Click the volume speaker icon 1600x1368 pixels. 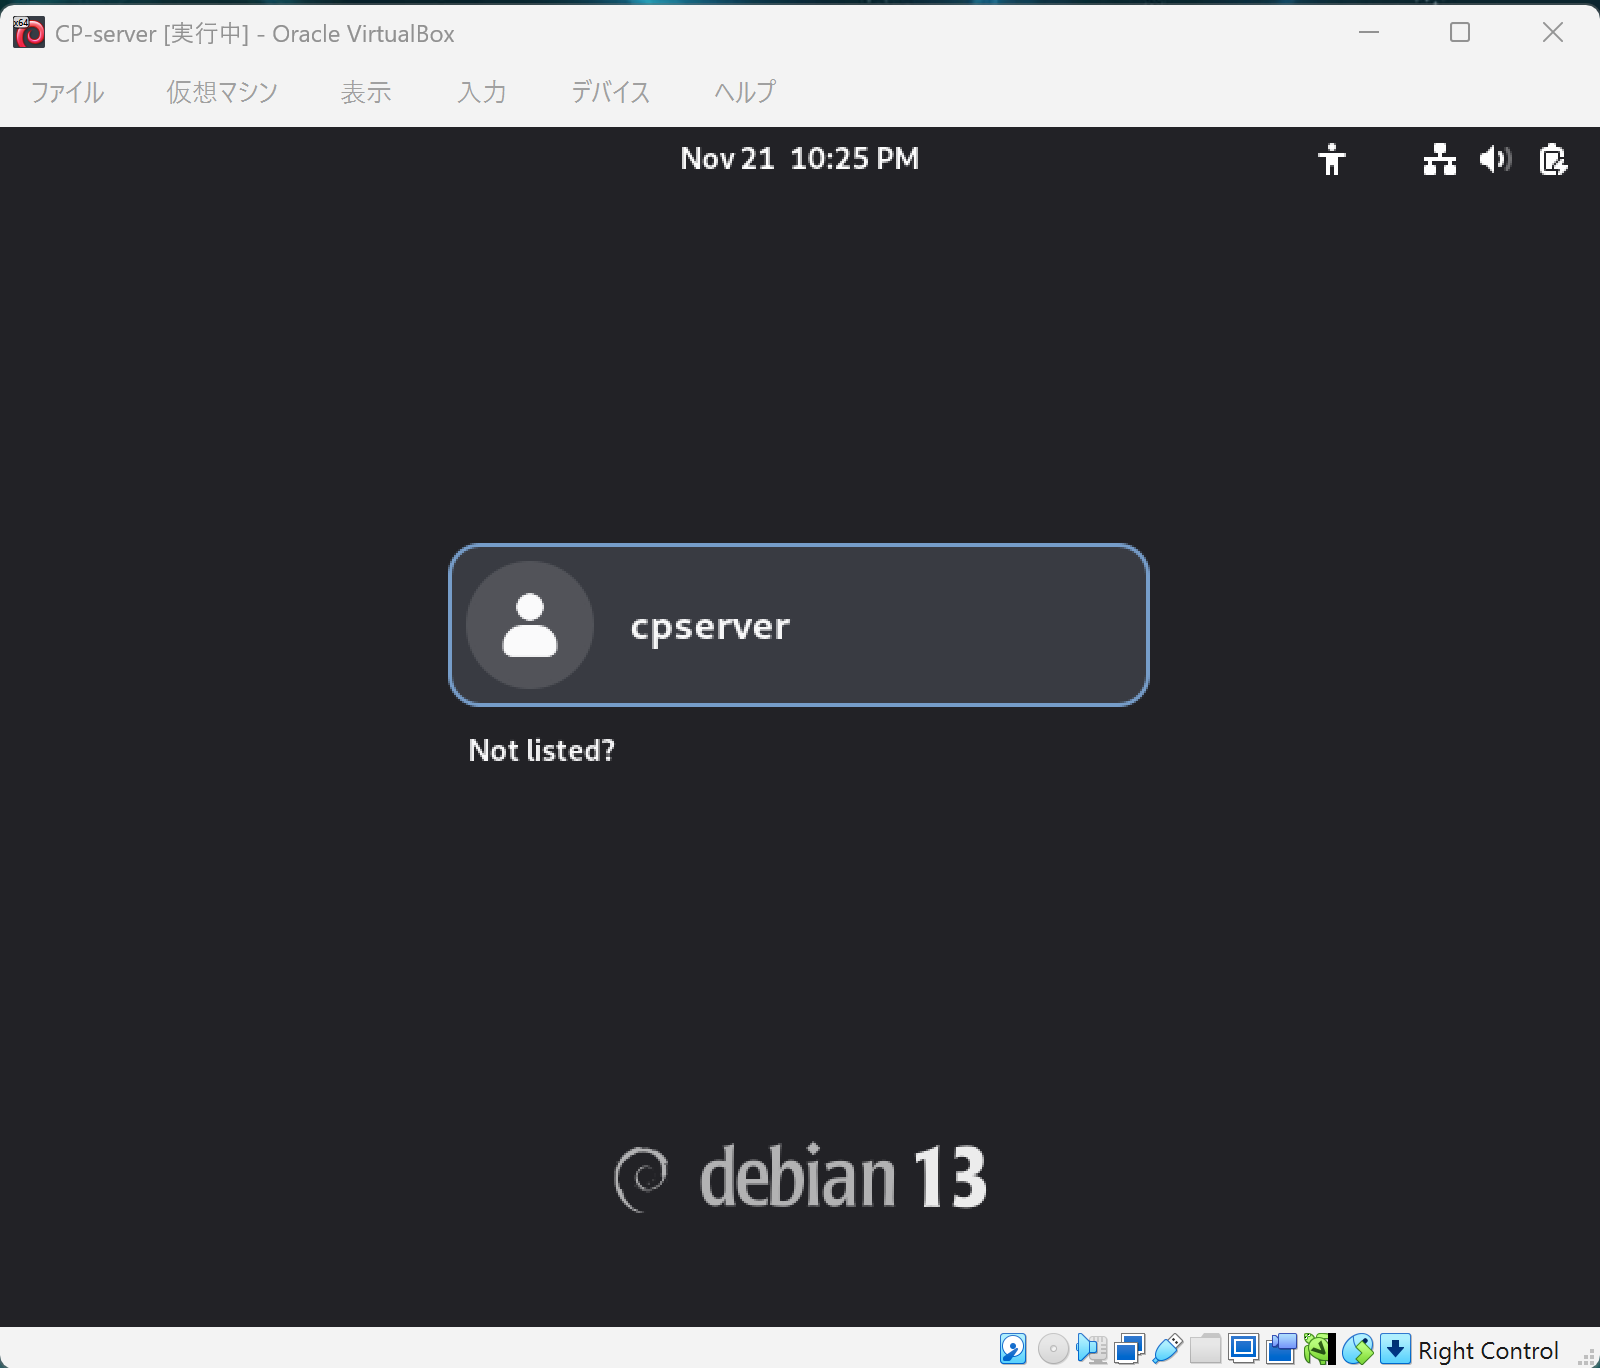pyautogui.click(x=1496, y=159)
